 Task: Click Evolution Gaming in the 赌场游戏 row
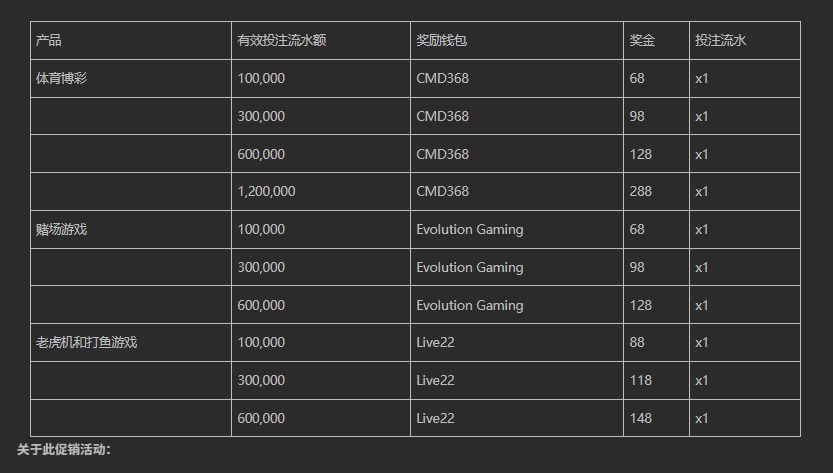(469, 229)
